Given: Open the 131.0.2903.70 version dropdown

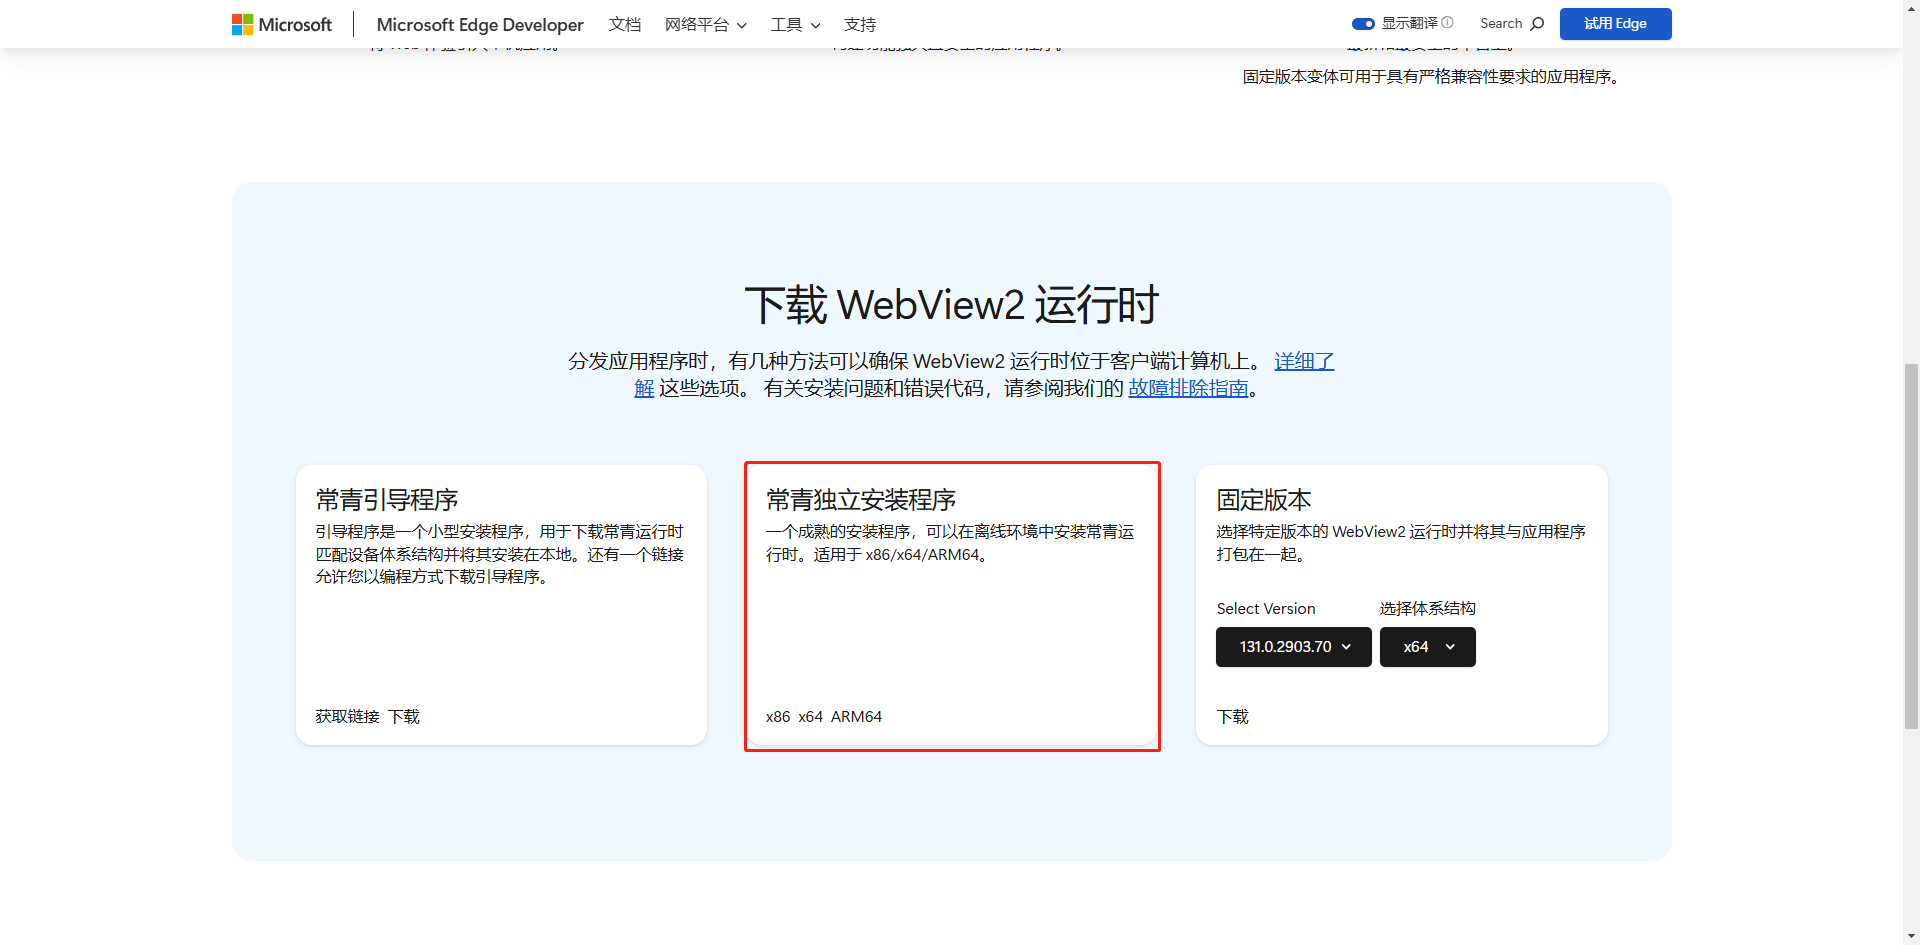Looking at the screenshot, I should point(1294,647).
